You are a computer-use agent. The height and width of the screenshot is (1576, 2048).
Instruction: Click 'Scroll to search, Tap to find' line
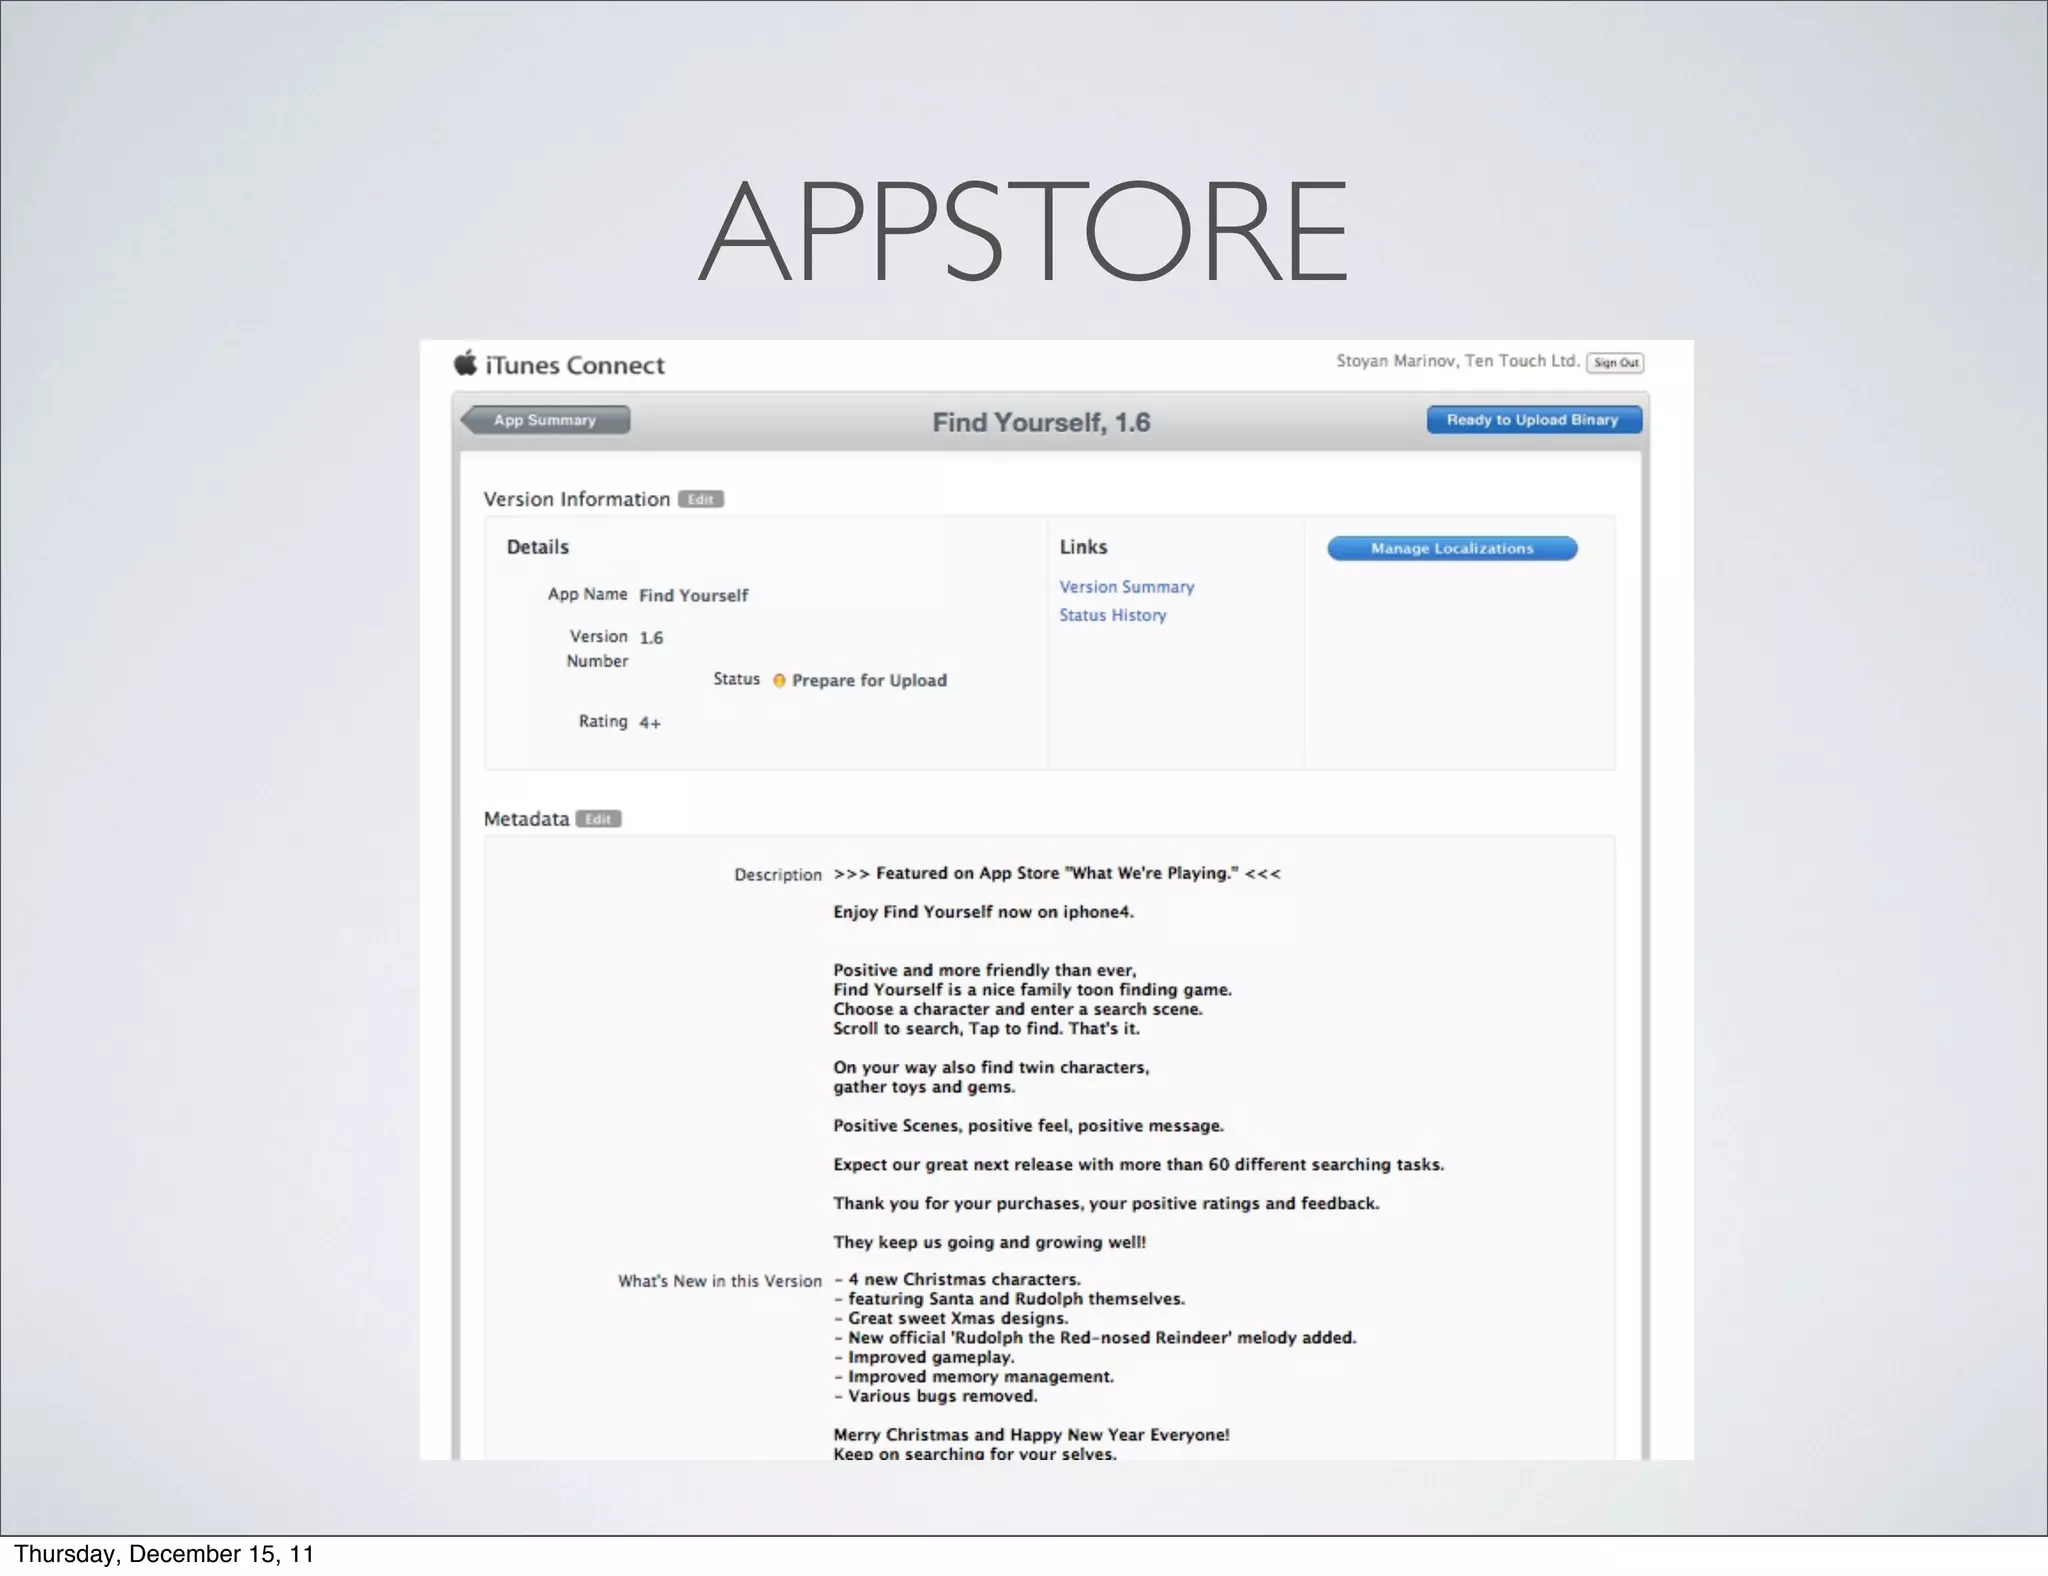(x=986, y=1028)
